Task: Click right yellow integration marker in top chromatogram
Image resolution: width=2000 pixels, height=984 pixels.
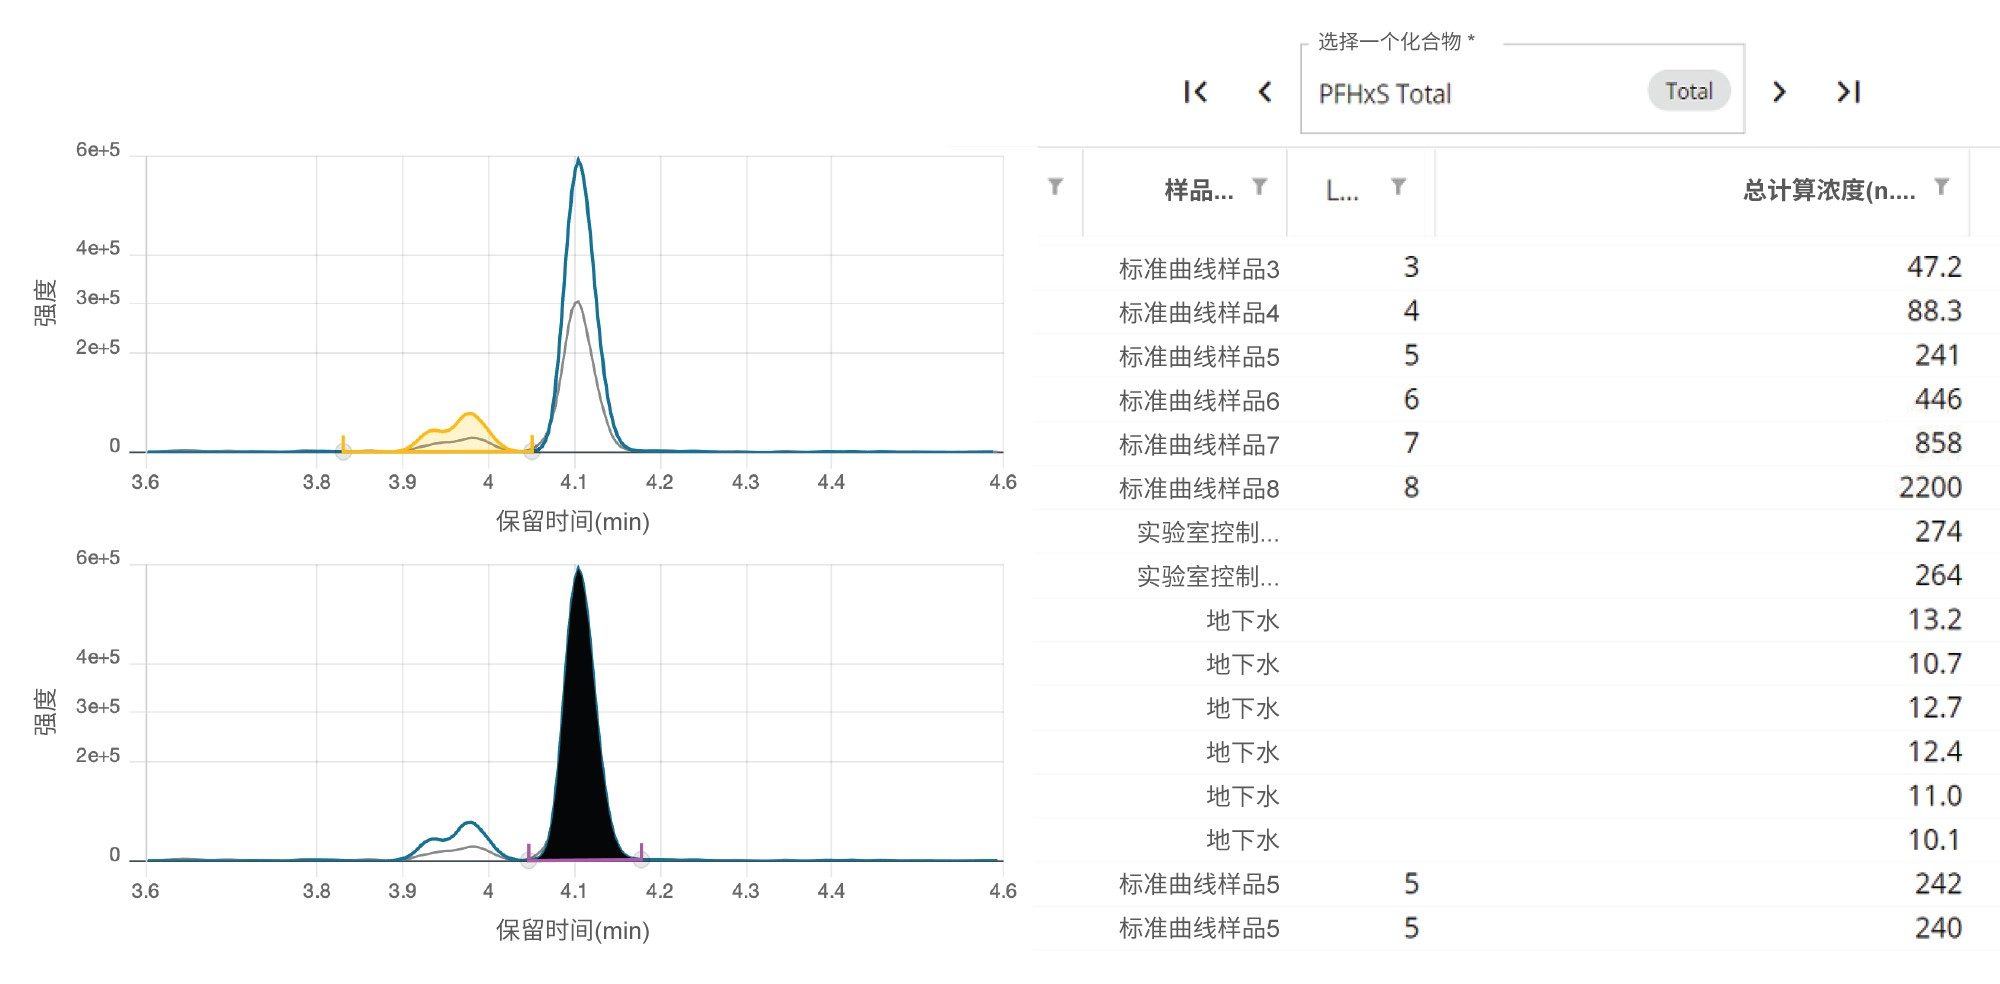Action: (531, 448)
